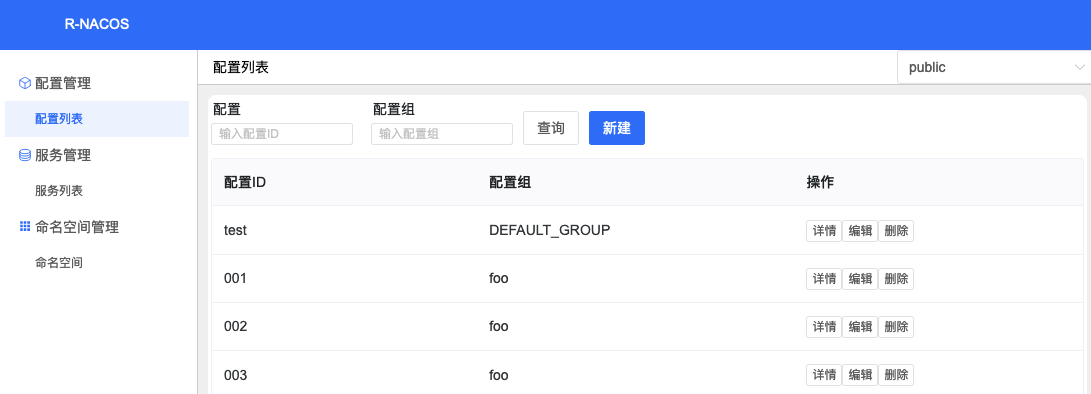This screenshot has height=394, width=1091.
Task: Open 详情 for the test config
Action: (x=824, y=231)
